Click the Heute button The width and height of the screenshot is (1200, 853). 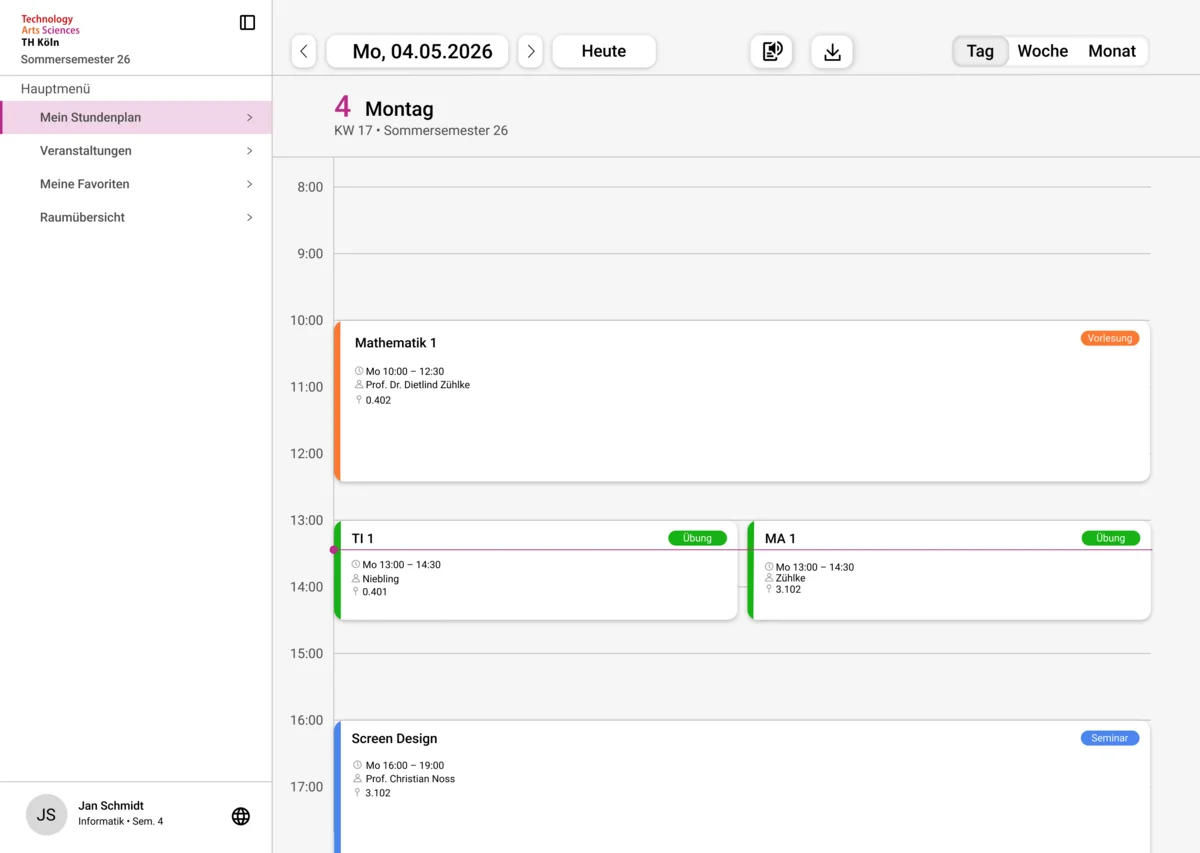[x=604, y=52]
